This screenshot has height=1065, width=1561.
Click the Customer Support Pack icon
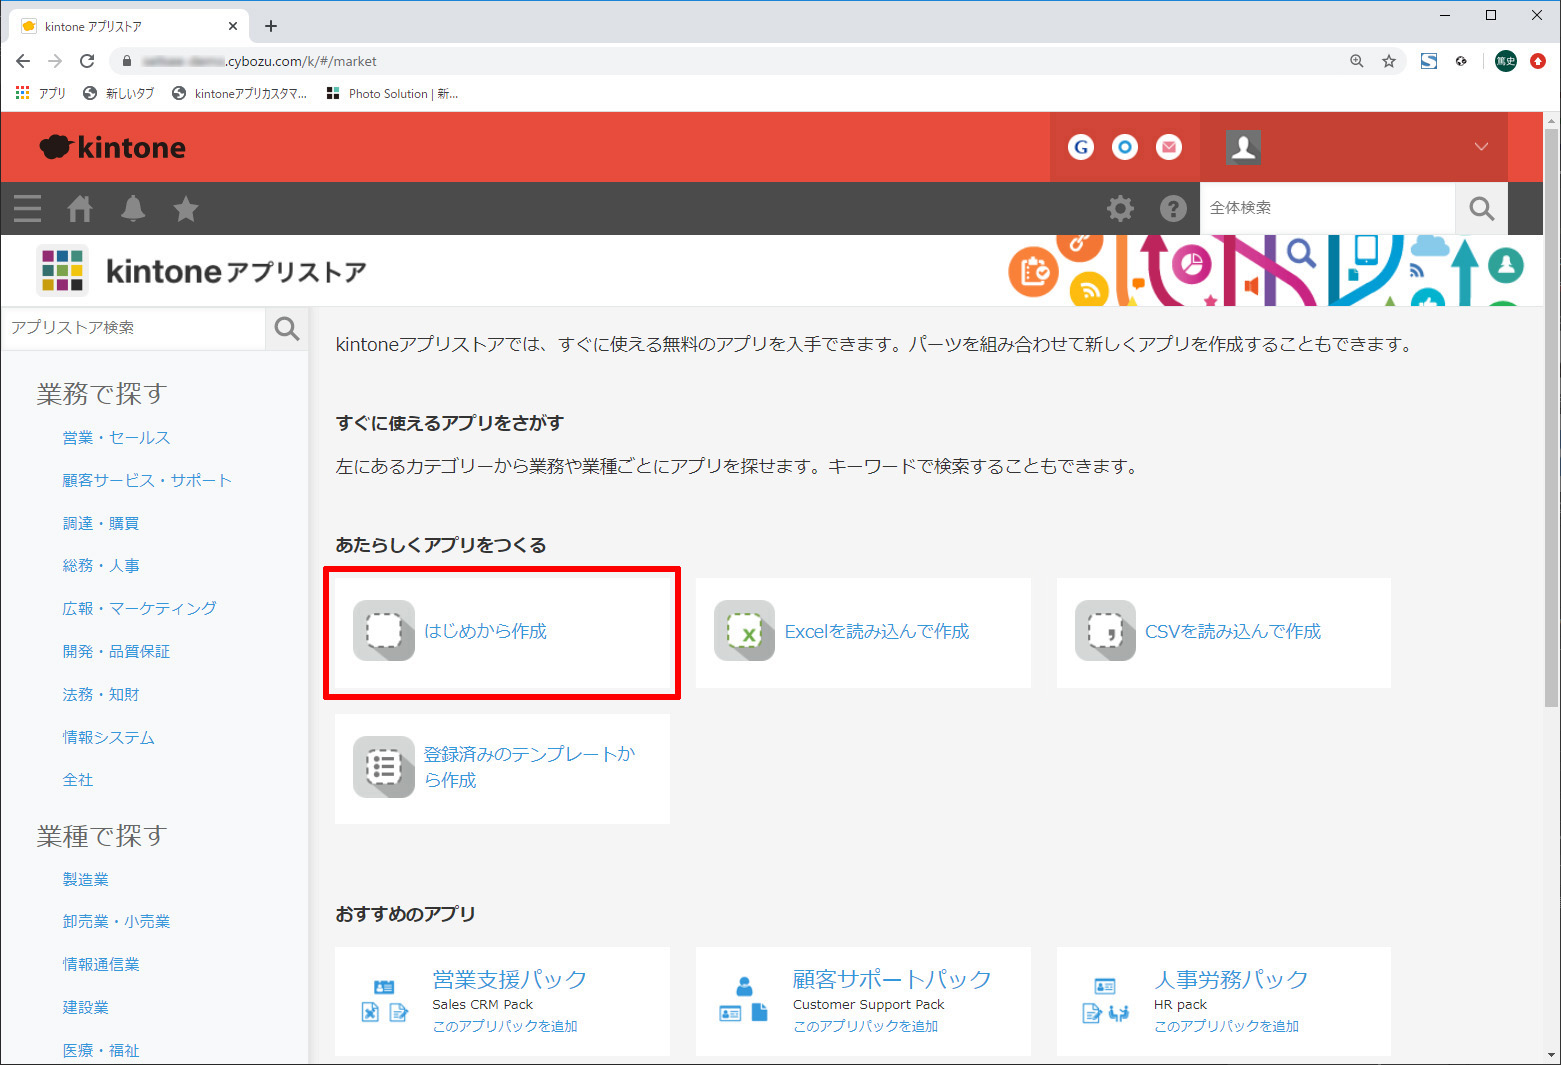(744, 1001)
